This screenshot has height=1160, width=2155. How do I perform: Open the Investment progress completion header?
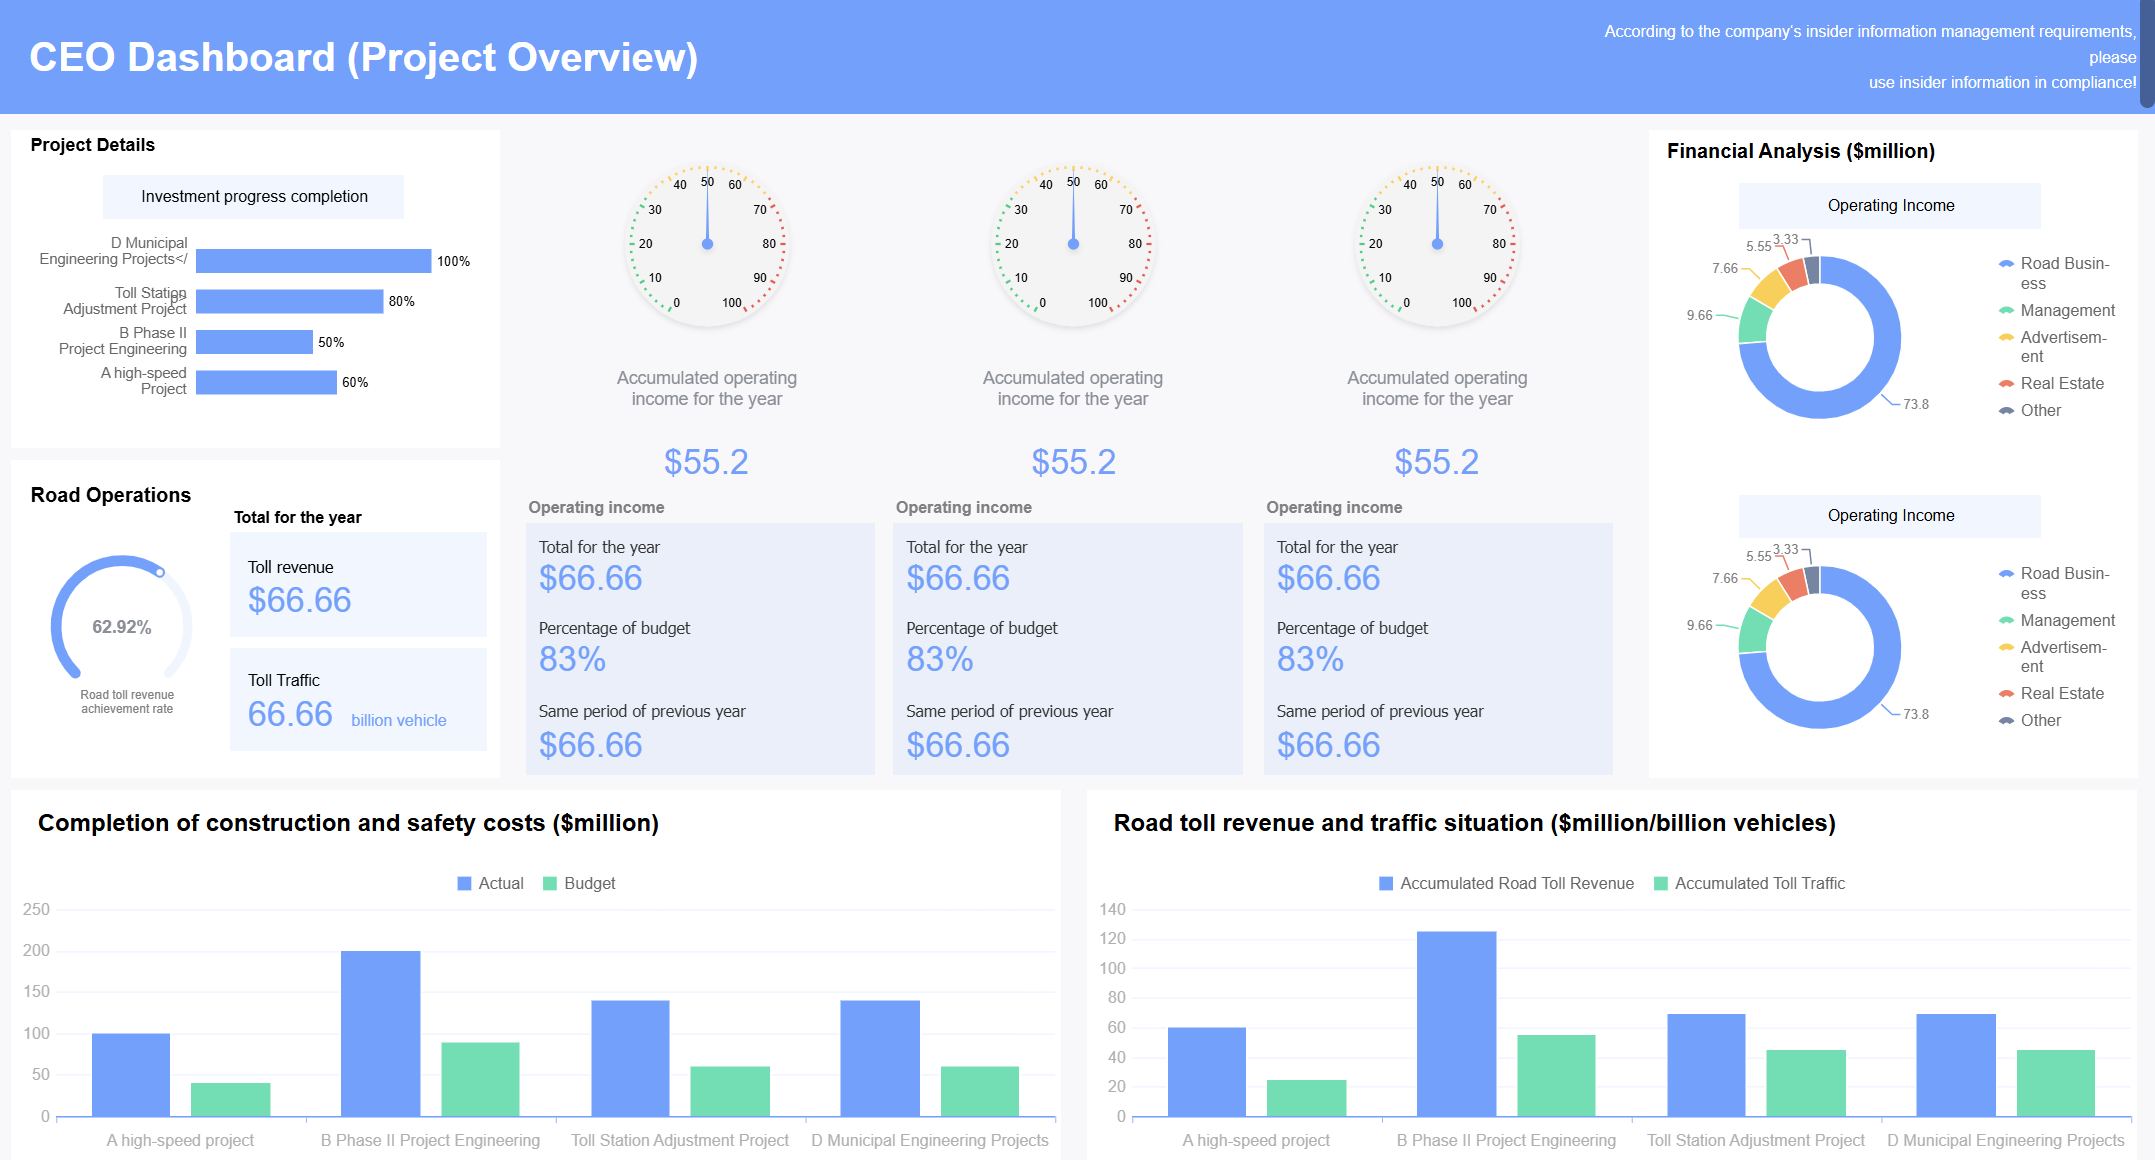coord(253,196)
